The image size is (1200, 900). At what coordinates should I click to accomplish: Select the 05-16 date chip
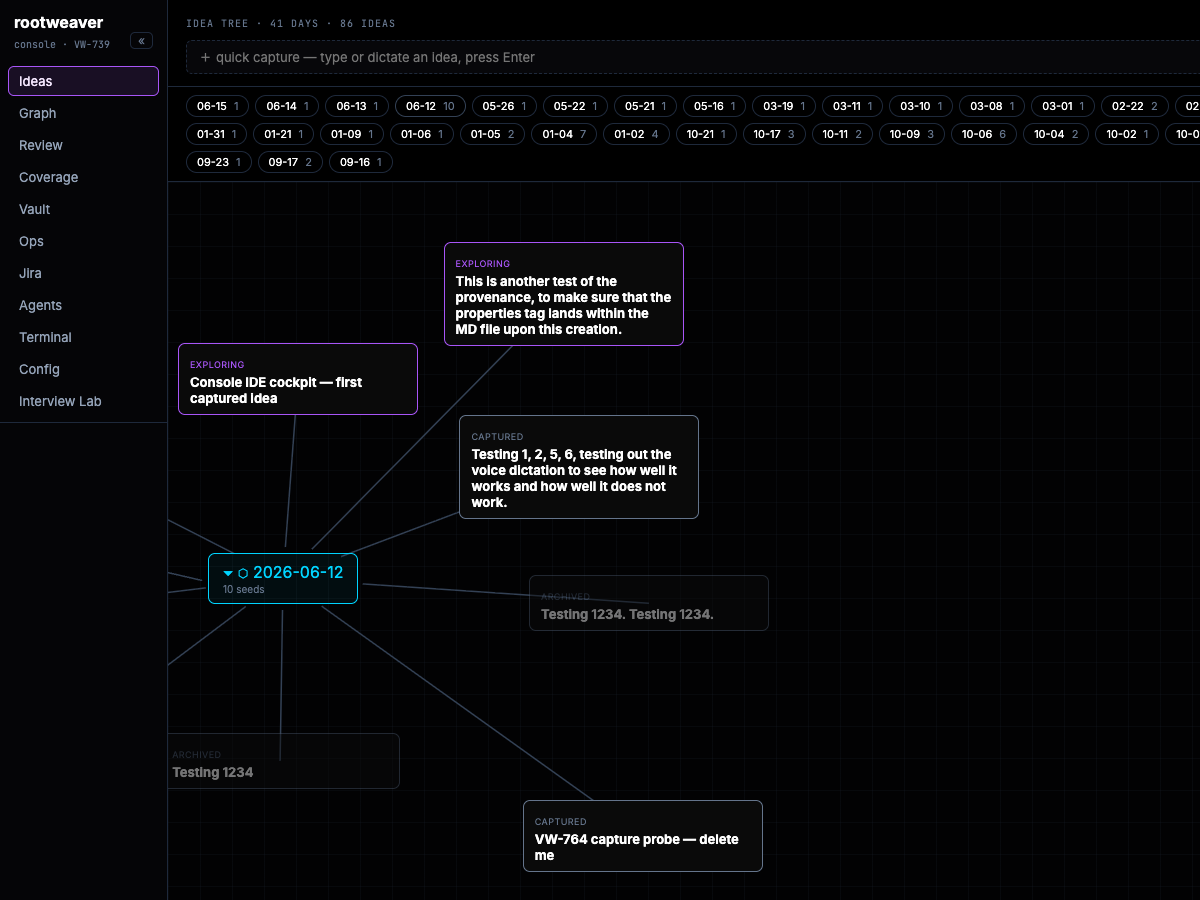(x=715, y=106)
